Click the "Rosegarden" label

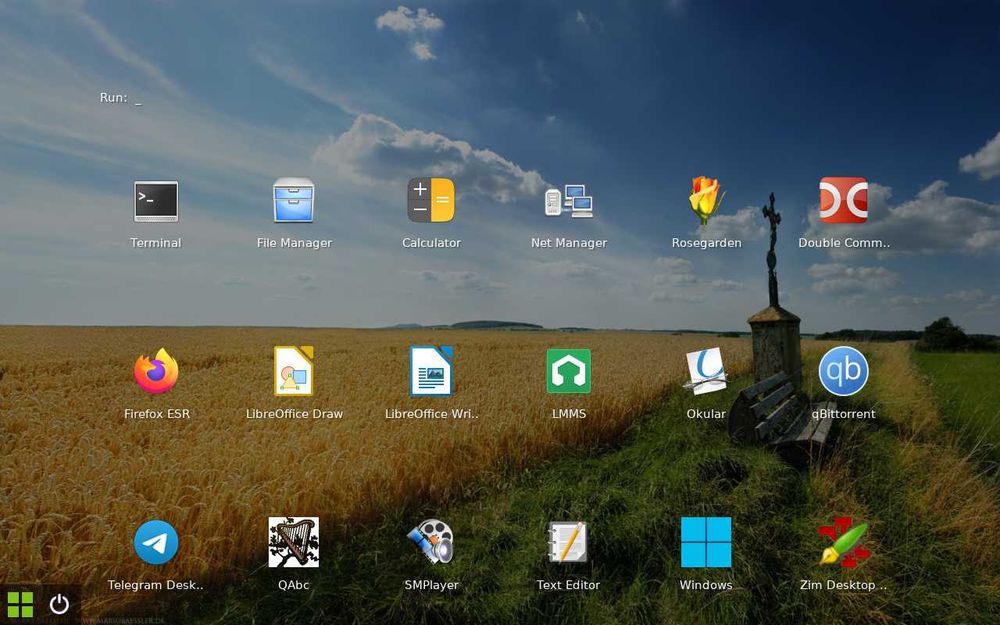pyautogui.click(x=707, y=243)
